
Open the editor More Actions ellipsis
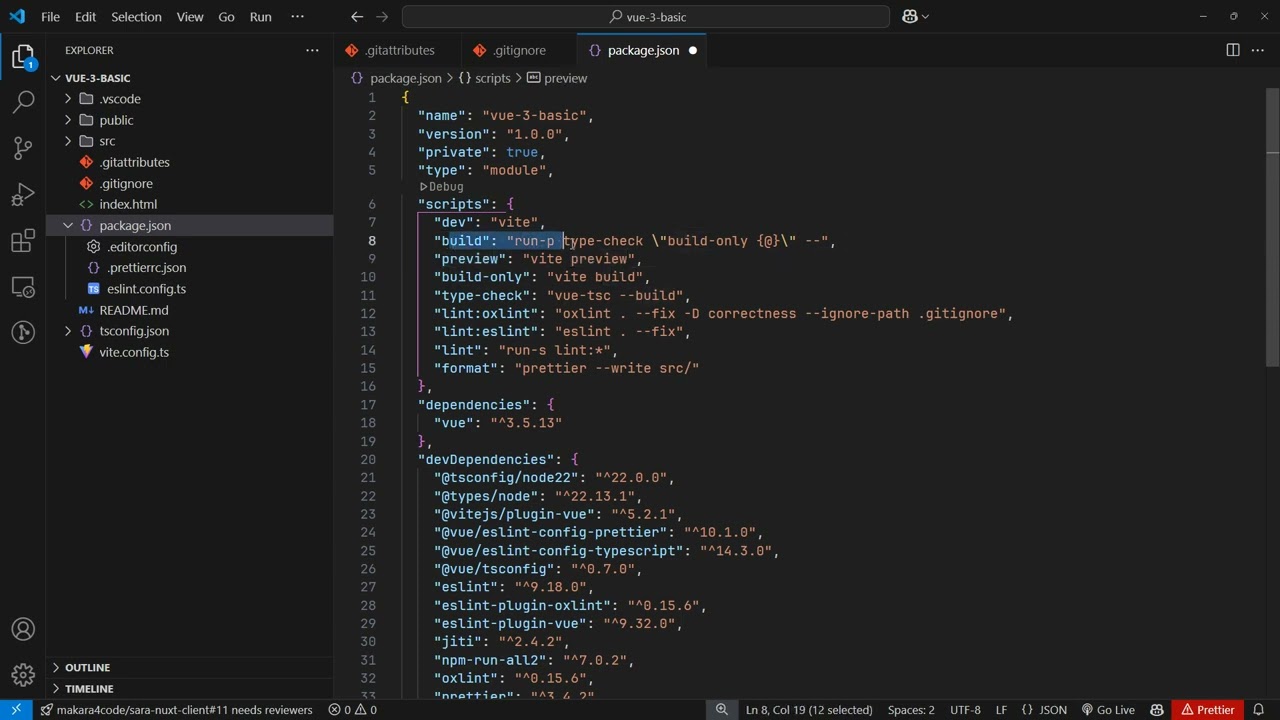click(x=1259, y=50)
